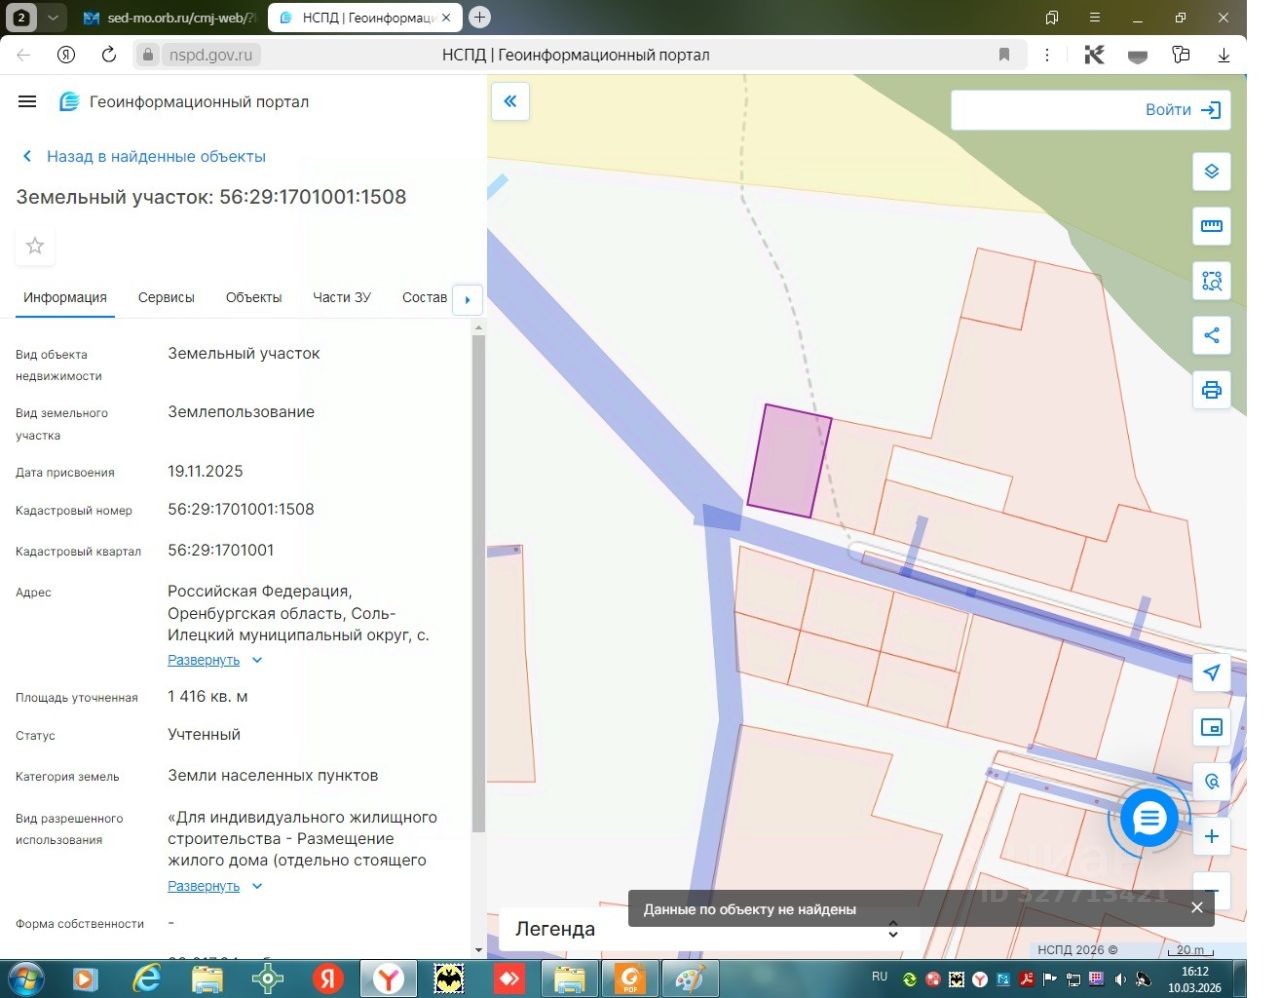
Task: Select the ruler measurement tool
Action: 1211,226
